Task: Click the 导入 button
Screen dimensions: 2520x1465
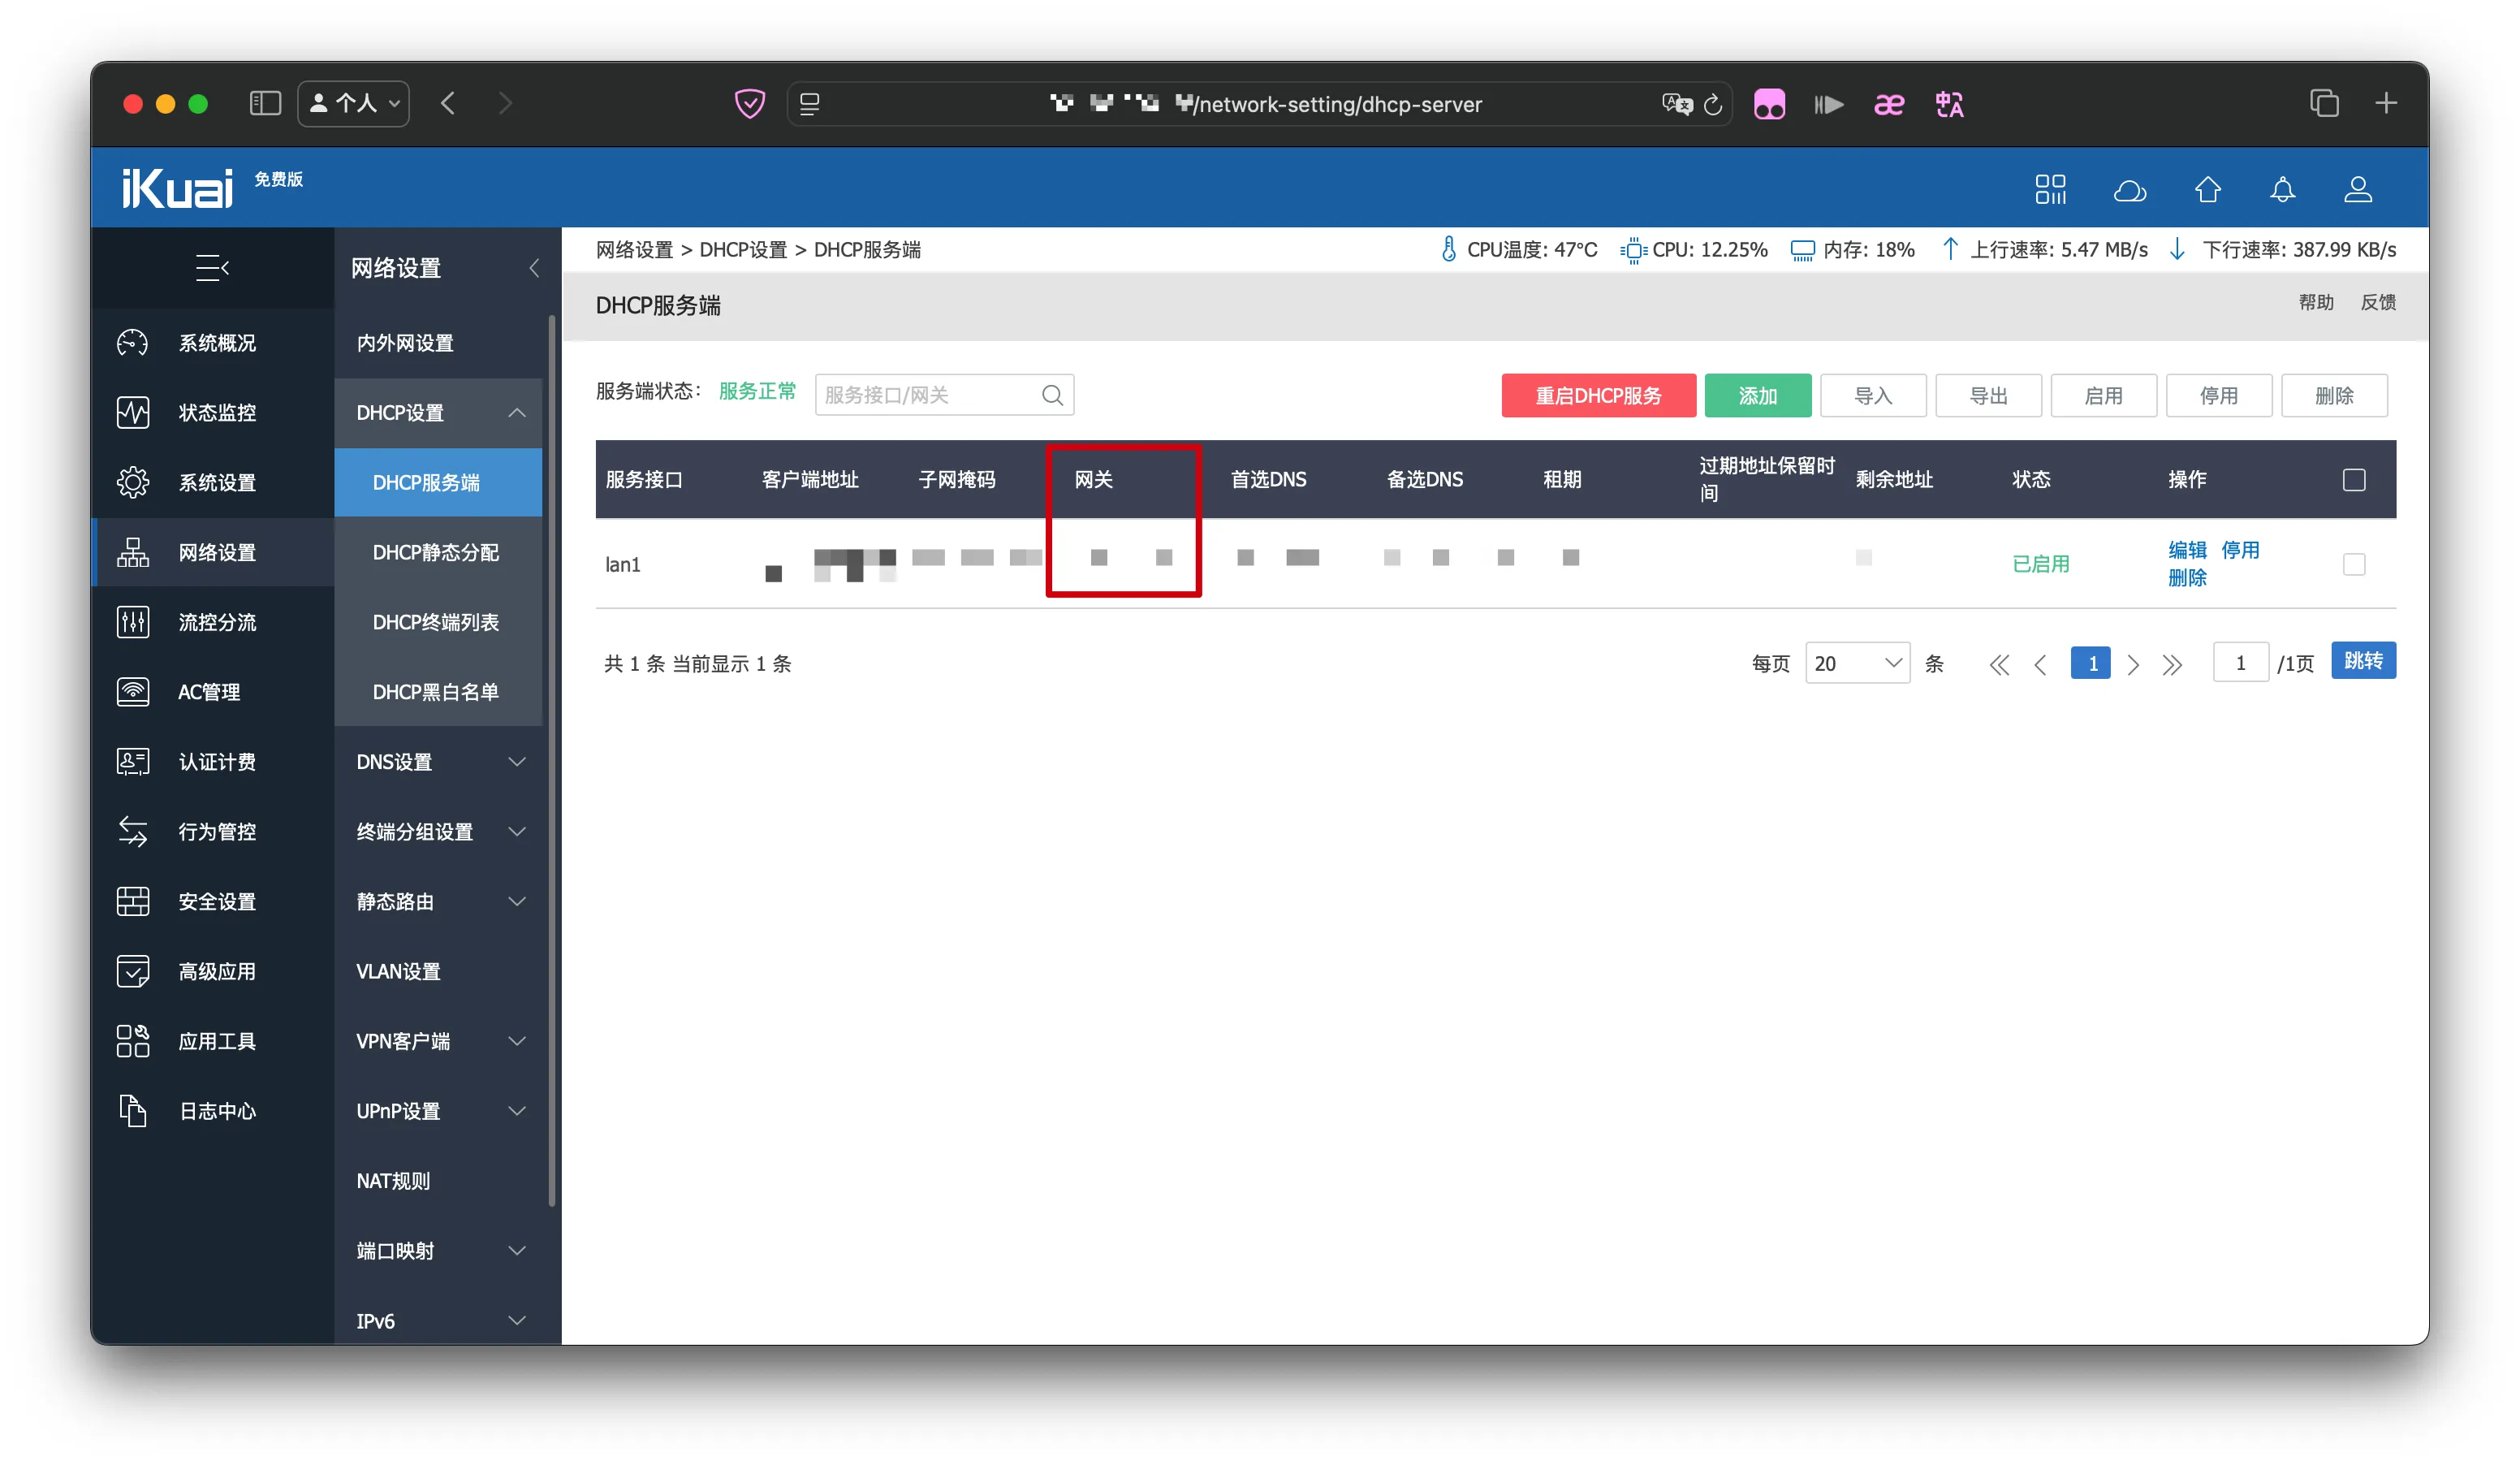Action: click(x=1873, y=396)
